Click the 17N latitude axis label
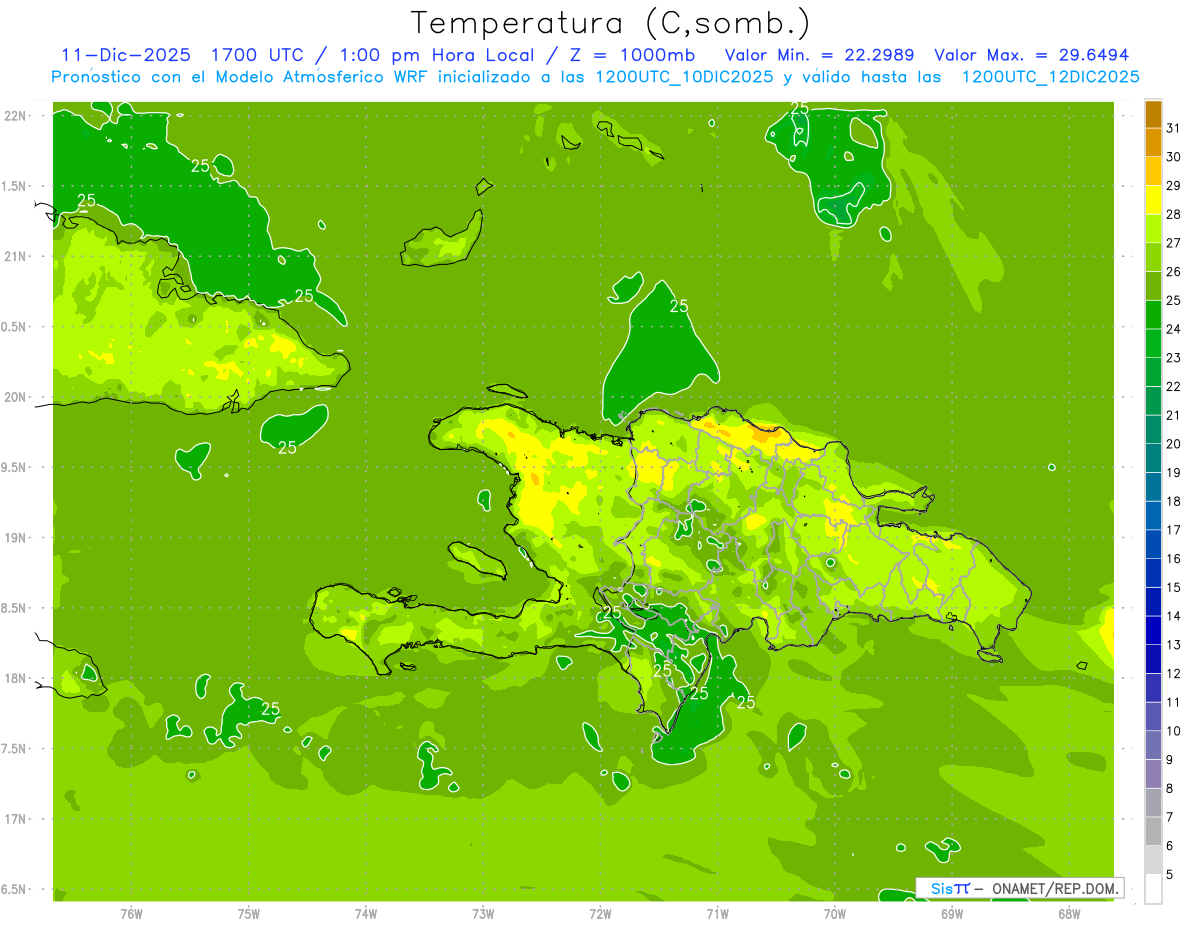Viewport: 1200px width, 927px height. [x=15, y=820]
